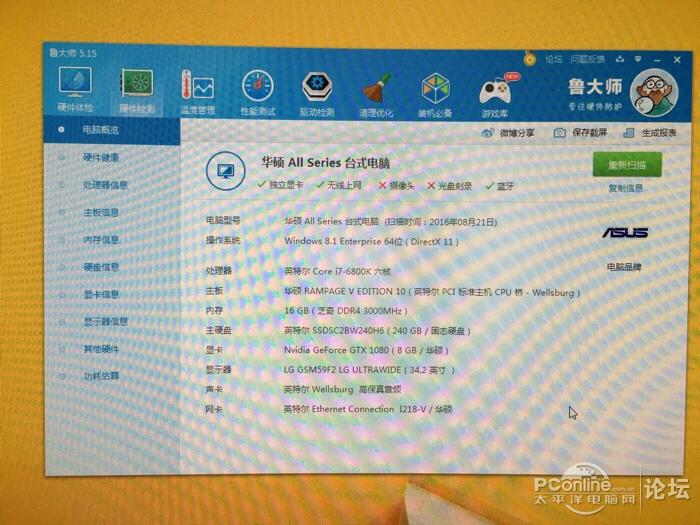Click processor value Core i7-6800K
The width and height of the screenshot is (700, 525).
click(x=338, y=271)
